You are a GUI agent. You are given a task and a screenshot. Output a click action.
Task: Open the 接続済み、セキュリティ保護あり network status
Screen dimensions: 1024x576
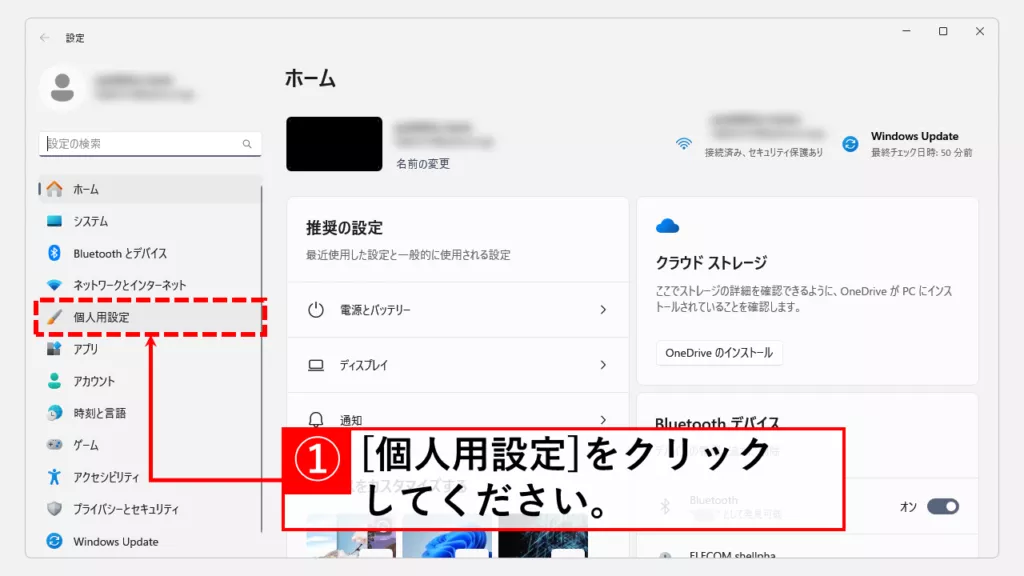(763, 153)
